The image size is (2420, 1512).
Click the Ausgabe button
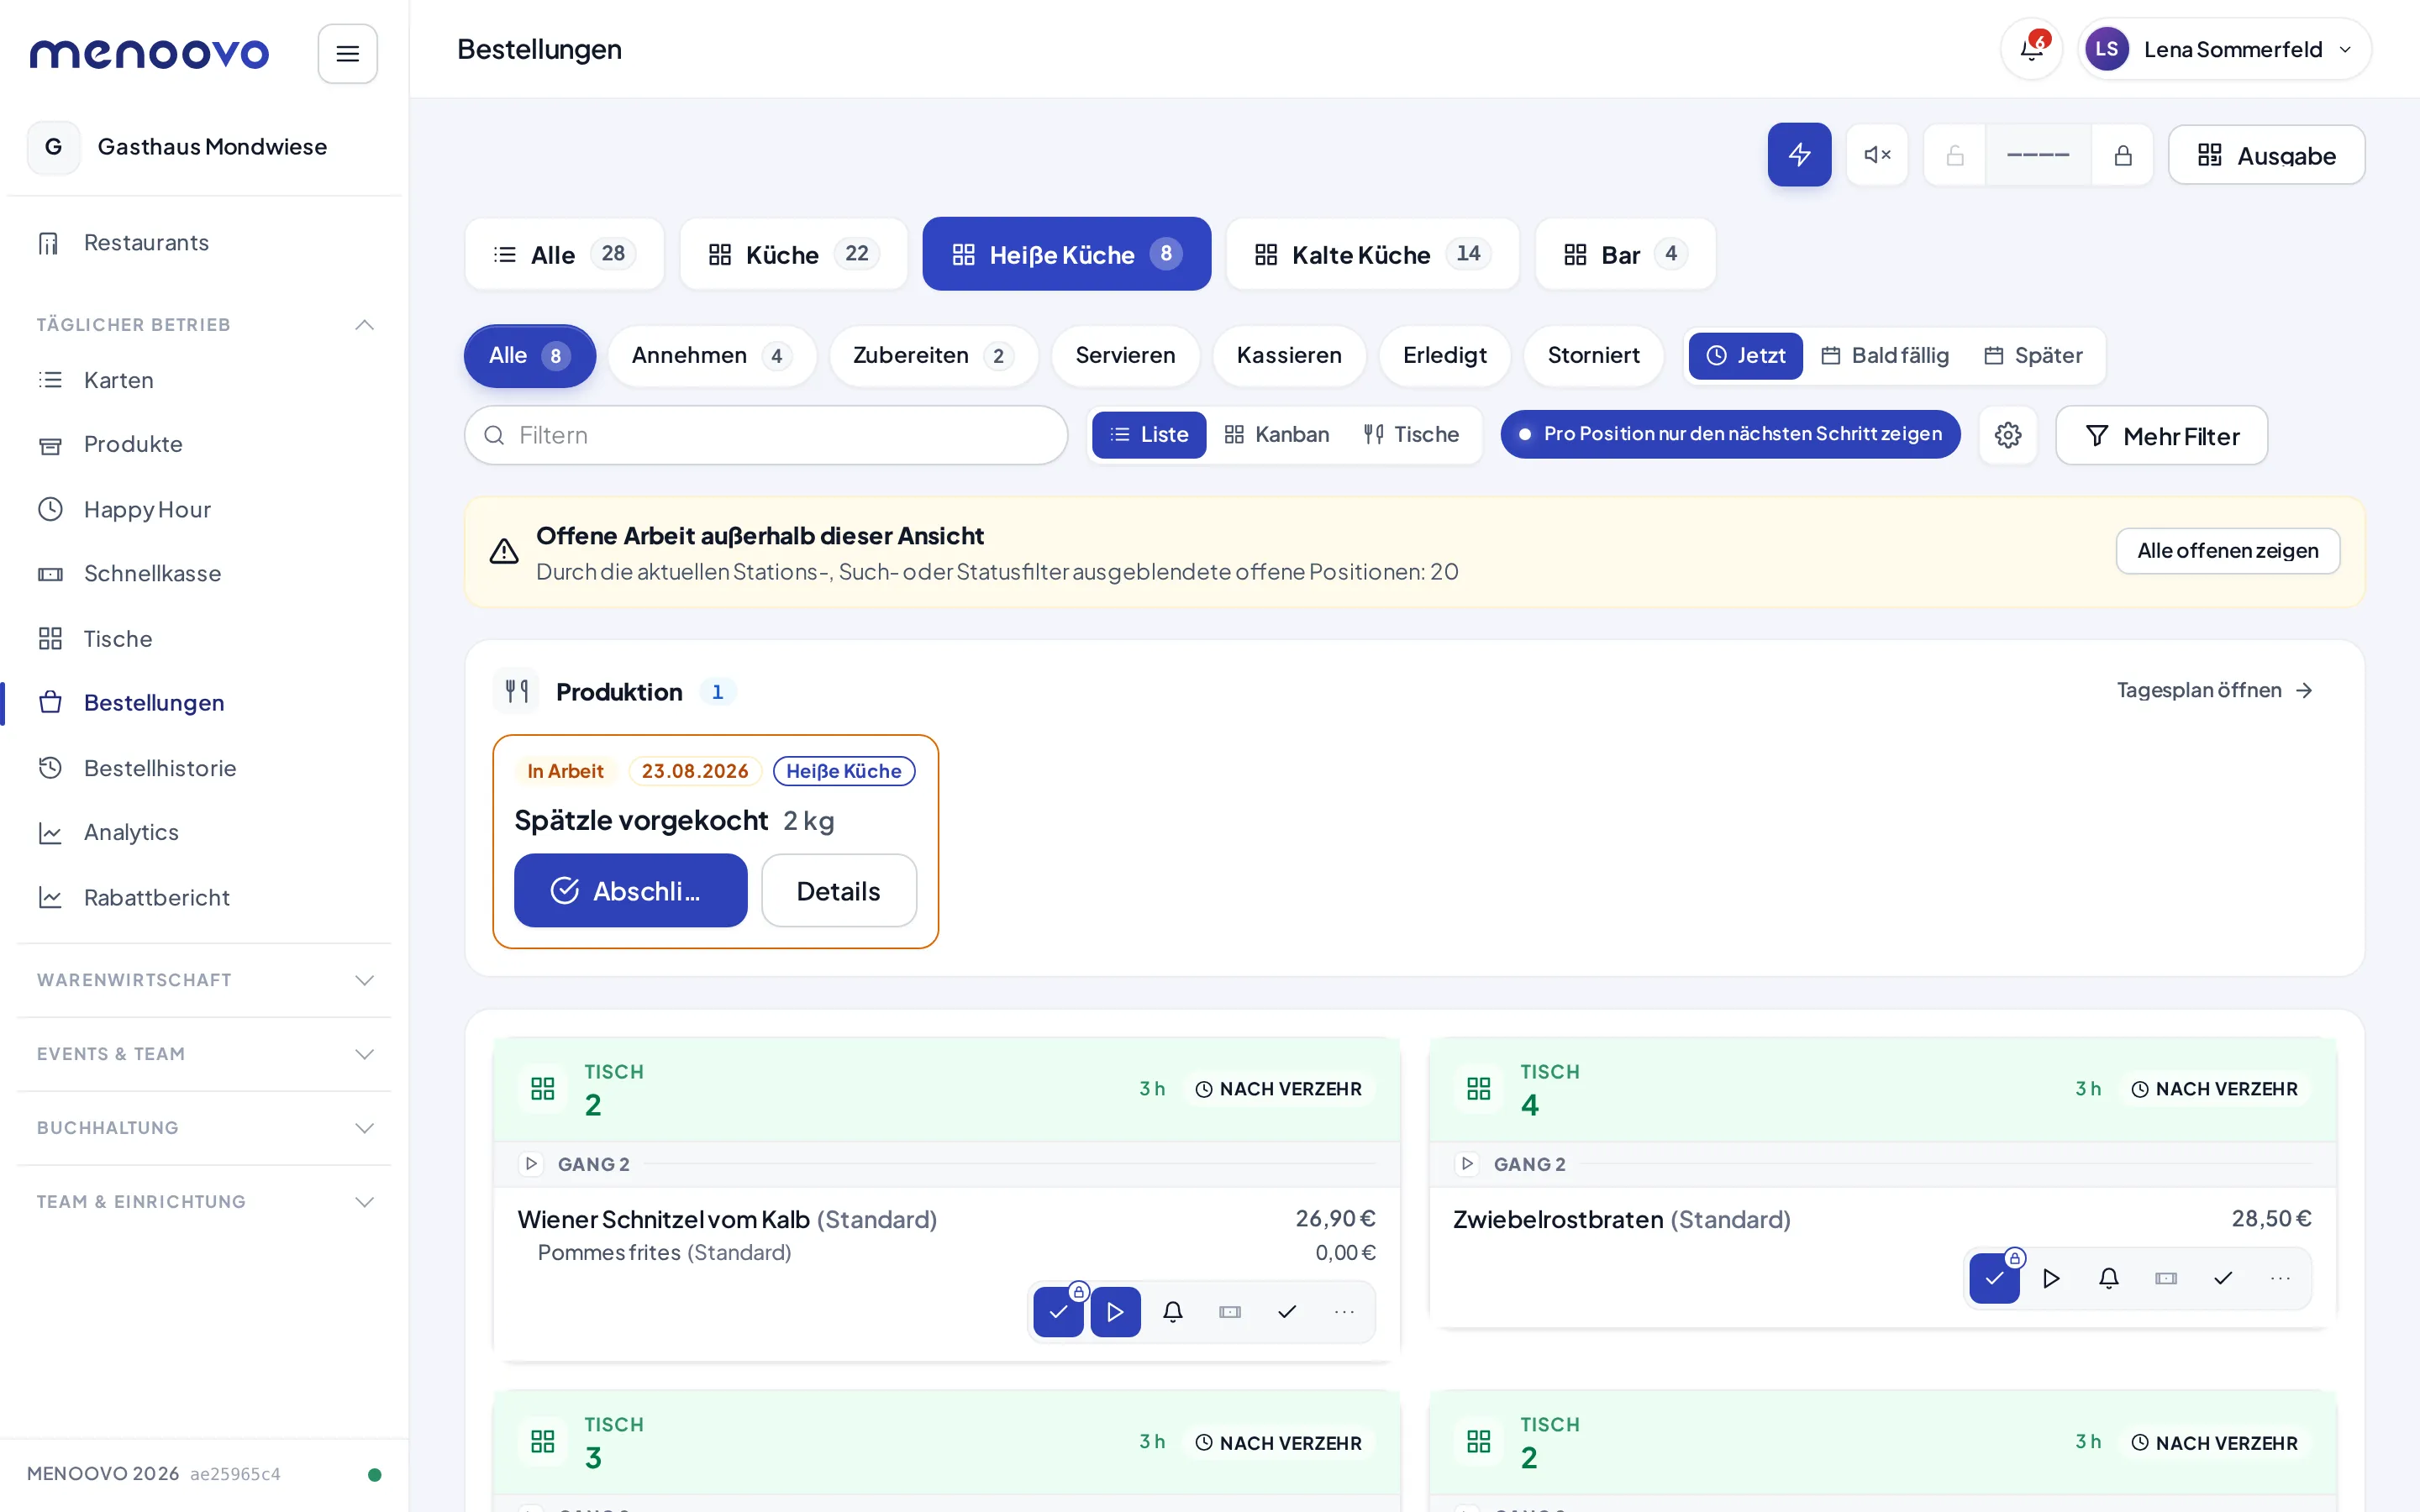[2266, 155]
